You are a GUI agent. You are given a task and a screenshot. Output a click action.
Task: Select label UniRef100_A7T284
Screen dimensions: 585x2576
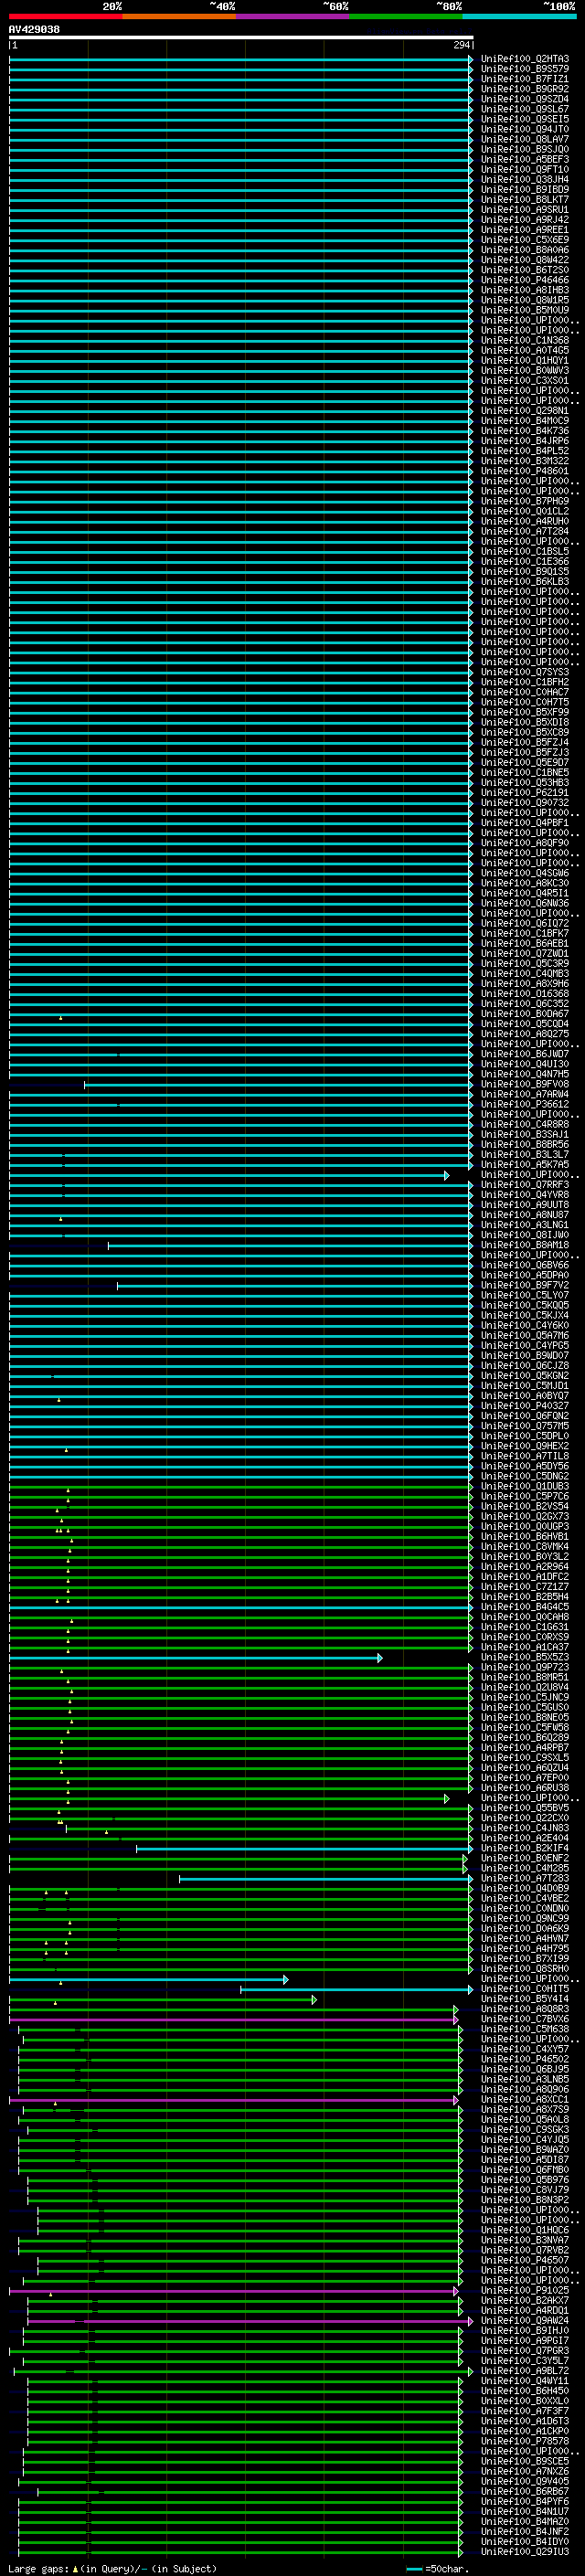coord(525,531)
